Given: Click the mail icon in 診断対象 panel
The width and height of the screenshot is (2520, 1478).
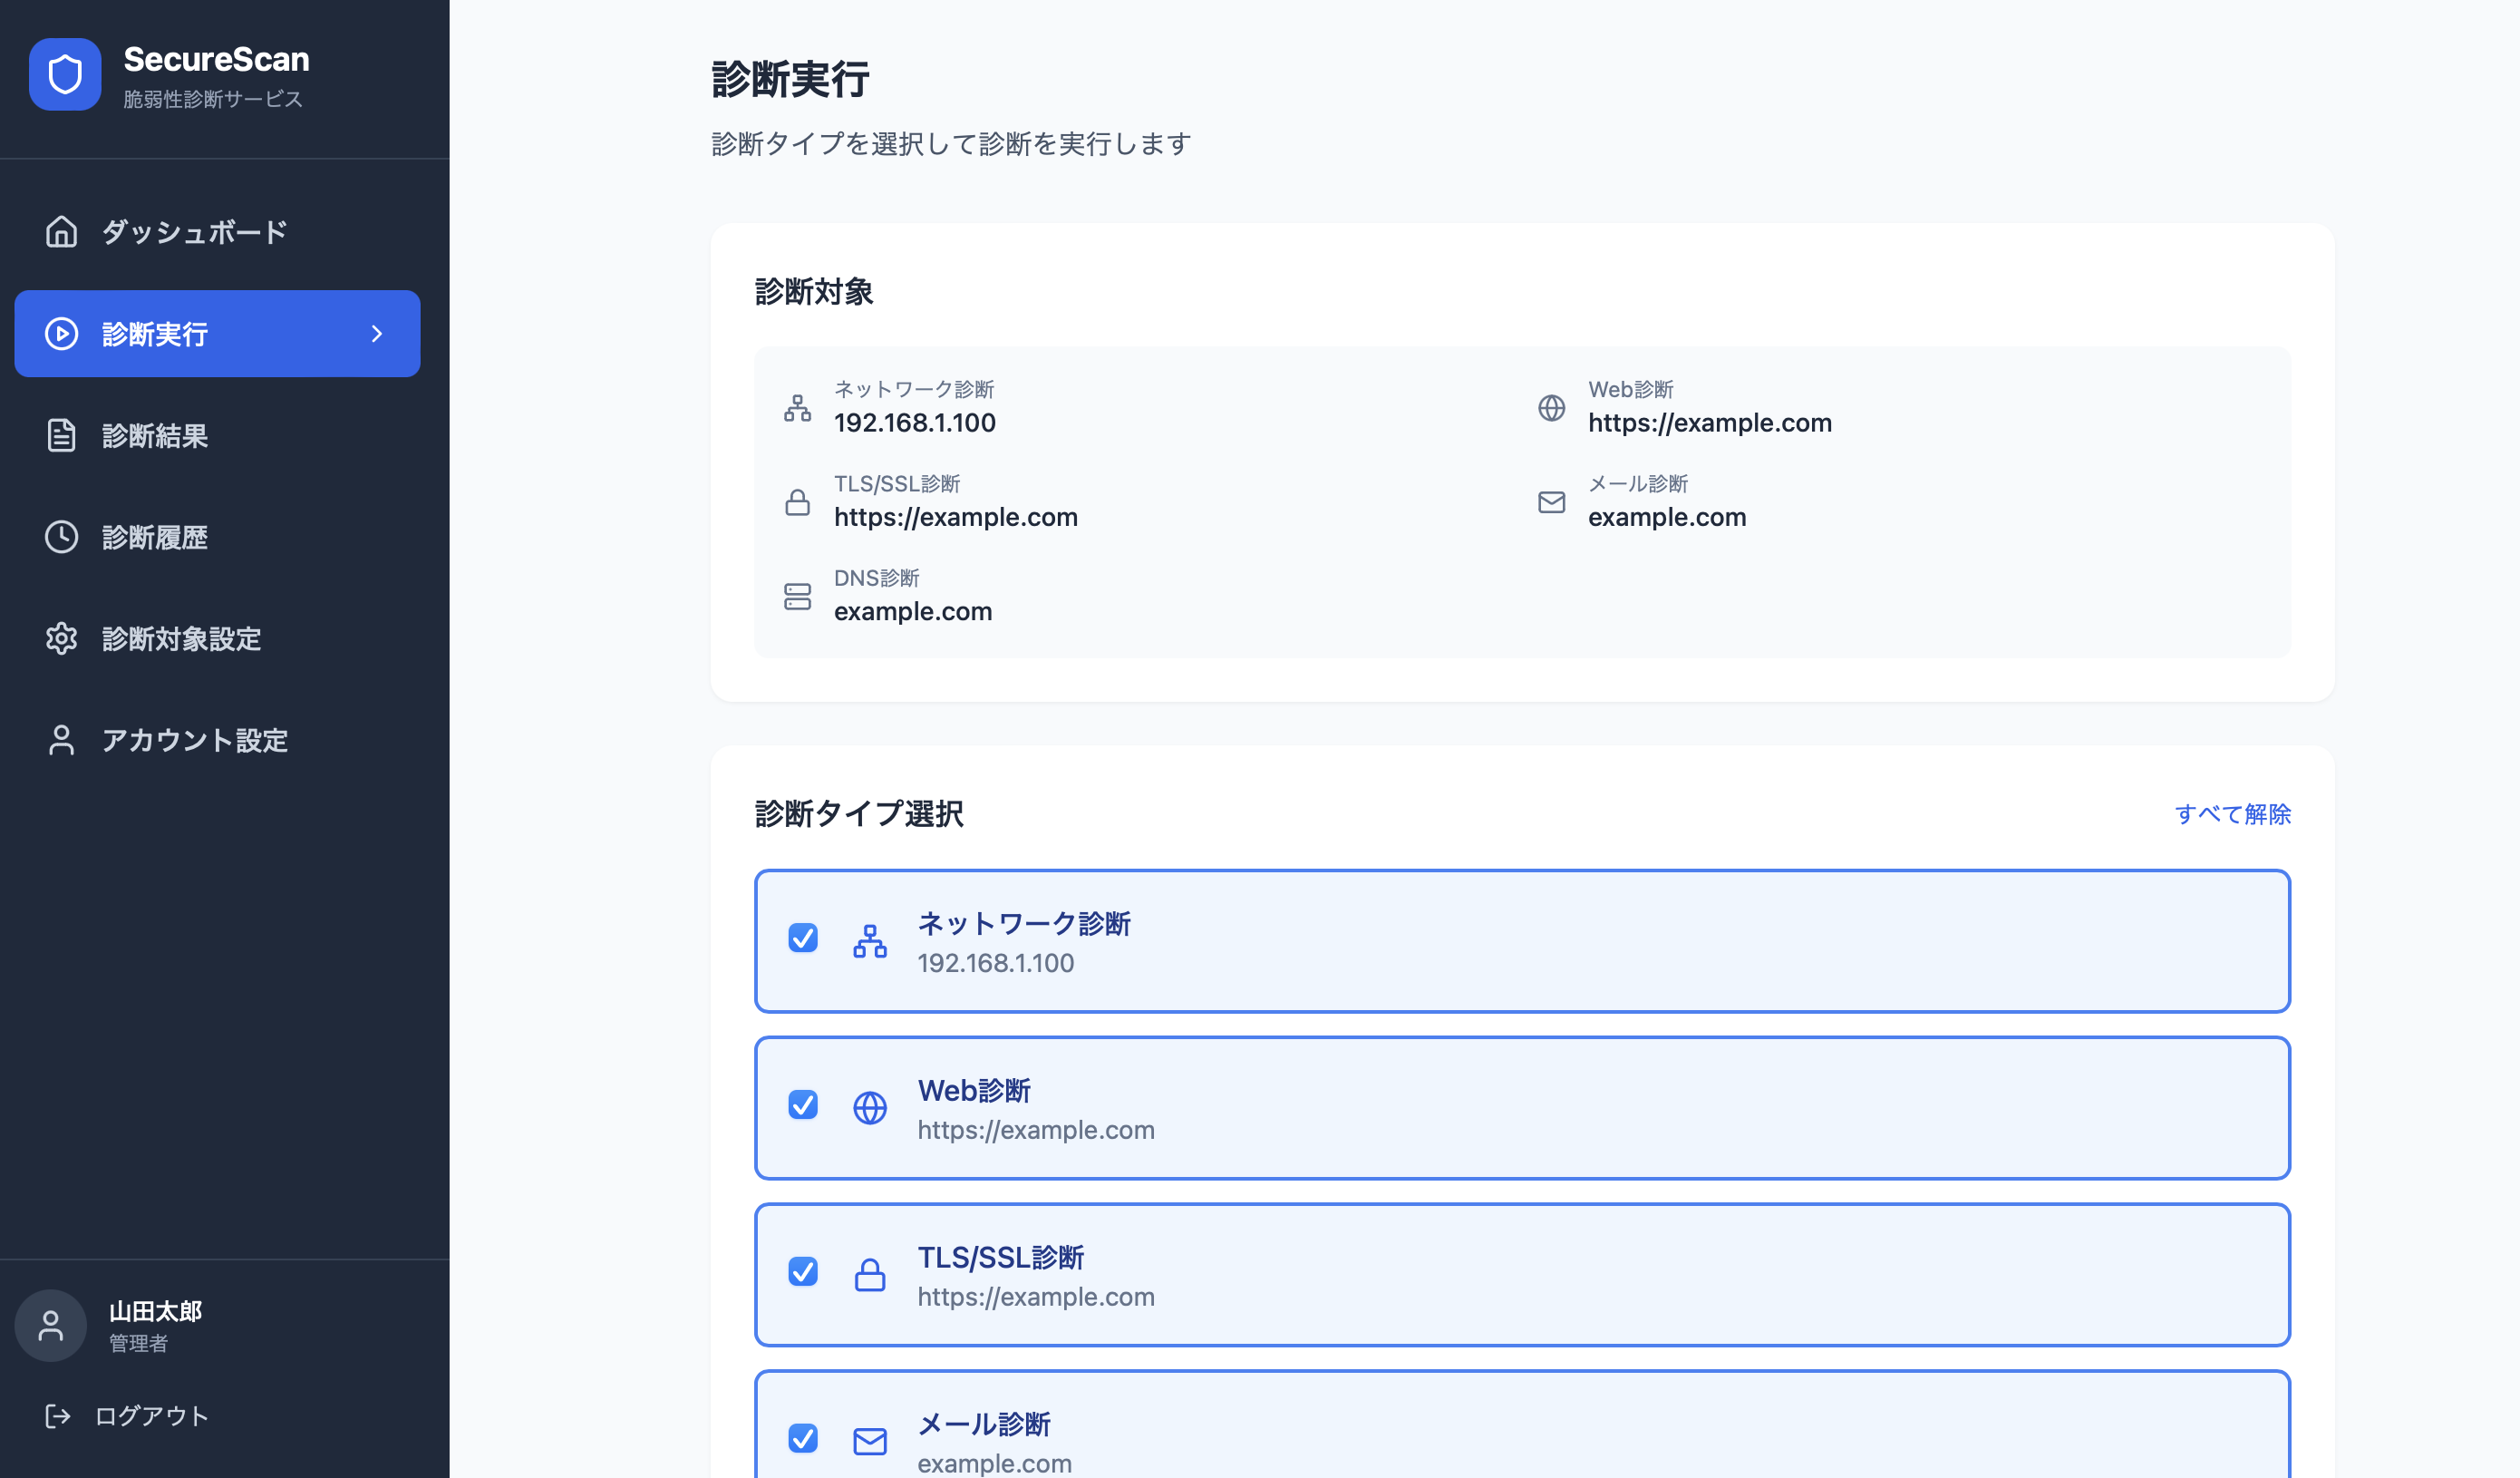Looking at the screenshot, I should coord(1551,502).
